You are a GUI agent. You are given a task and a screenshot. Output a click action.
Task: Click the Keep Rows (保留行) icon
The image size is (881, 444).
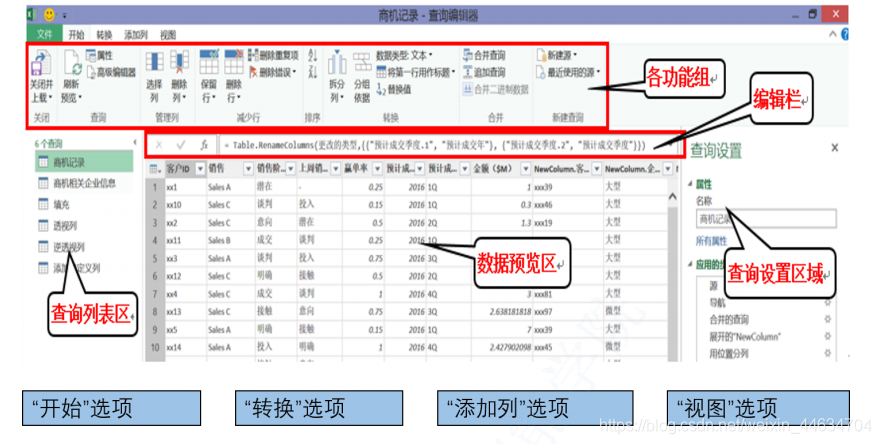pyautogui.click(x=208, y=62)
